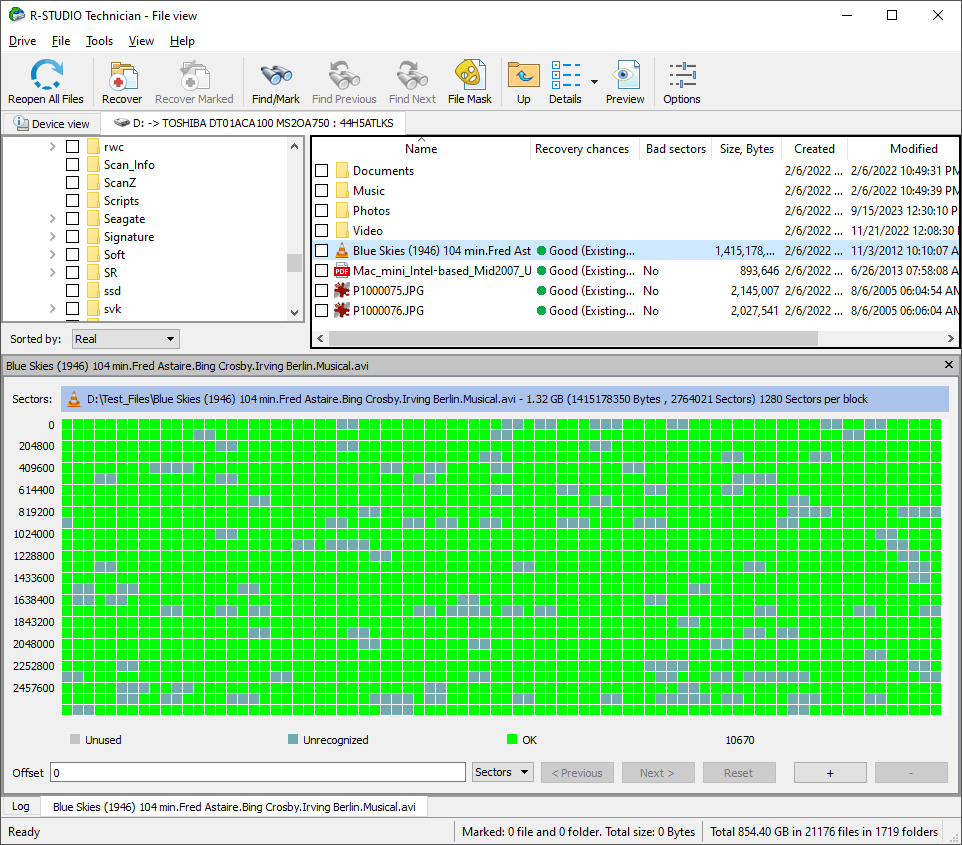Switch to the Log tab
This screenshot has height=845, width=962.
click(21, 806)
